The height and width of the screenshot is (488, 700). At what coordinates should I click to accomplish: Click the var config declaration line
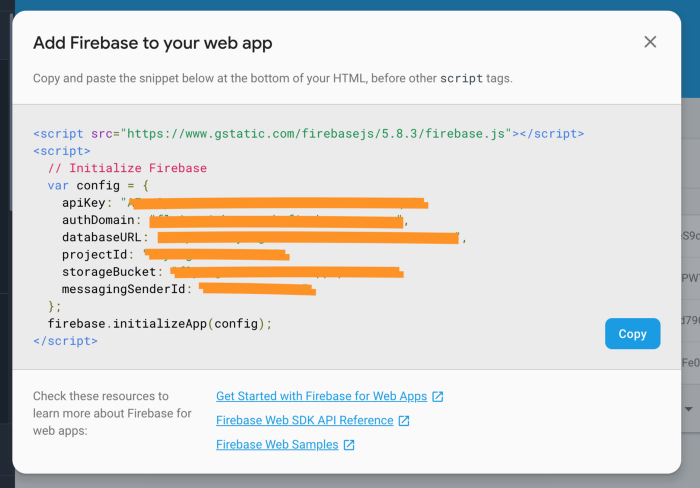coord(99,186)
